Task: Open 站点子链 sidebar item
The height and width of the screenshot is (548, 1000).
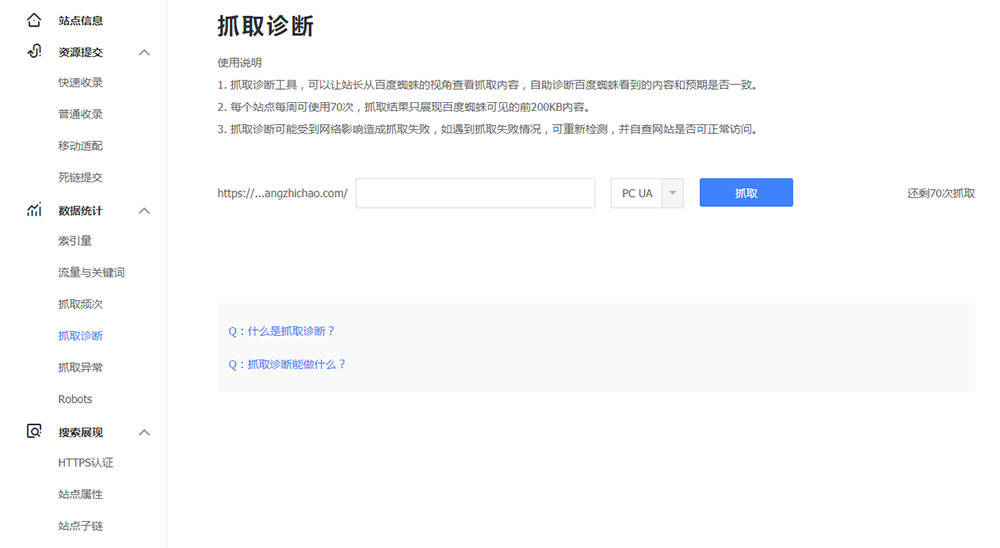Action: [80, 526]
